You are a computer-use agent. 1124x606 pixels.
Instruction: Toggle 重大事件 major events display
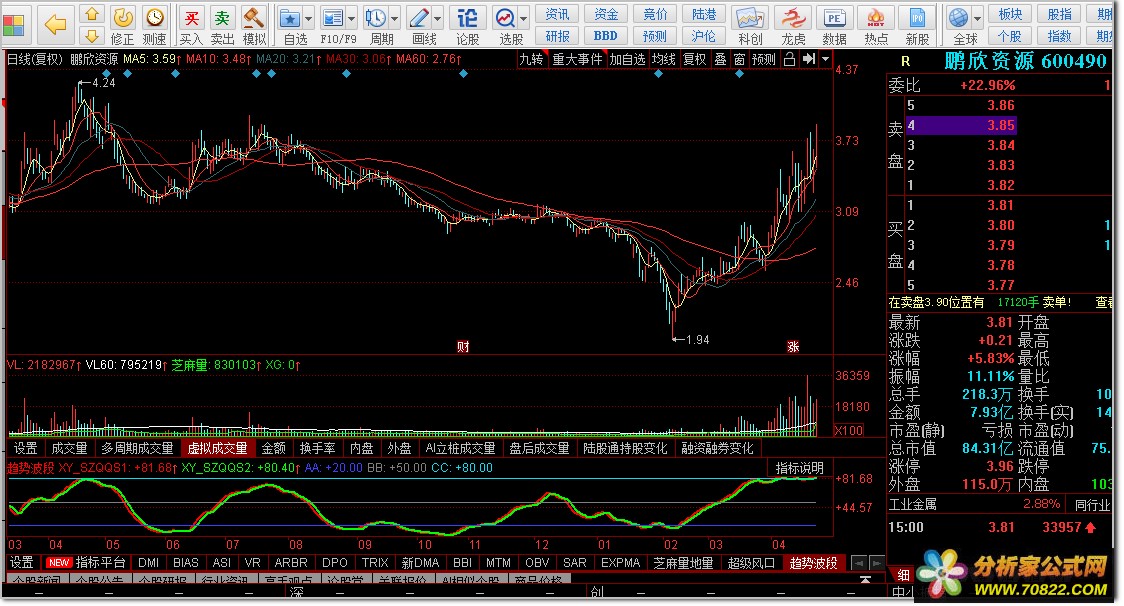click(577, 60)
